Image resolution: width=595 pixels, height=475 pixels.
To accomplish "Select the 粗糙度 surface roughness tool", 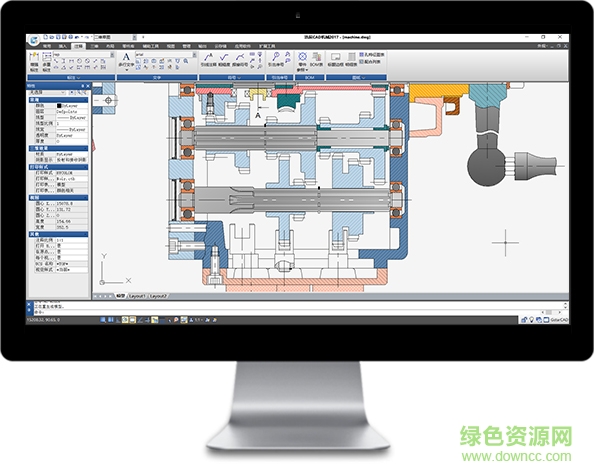I will pyautogui.click(x=224, y=60).
